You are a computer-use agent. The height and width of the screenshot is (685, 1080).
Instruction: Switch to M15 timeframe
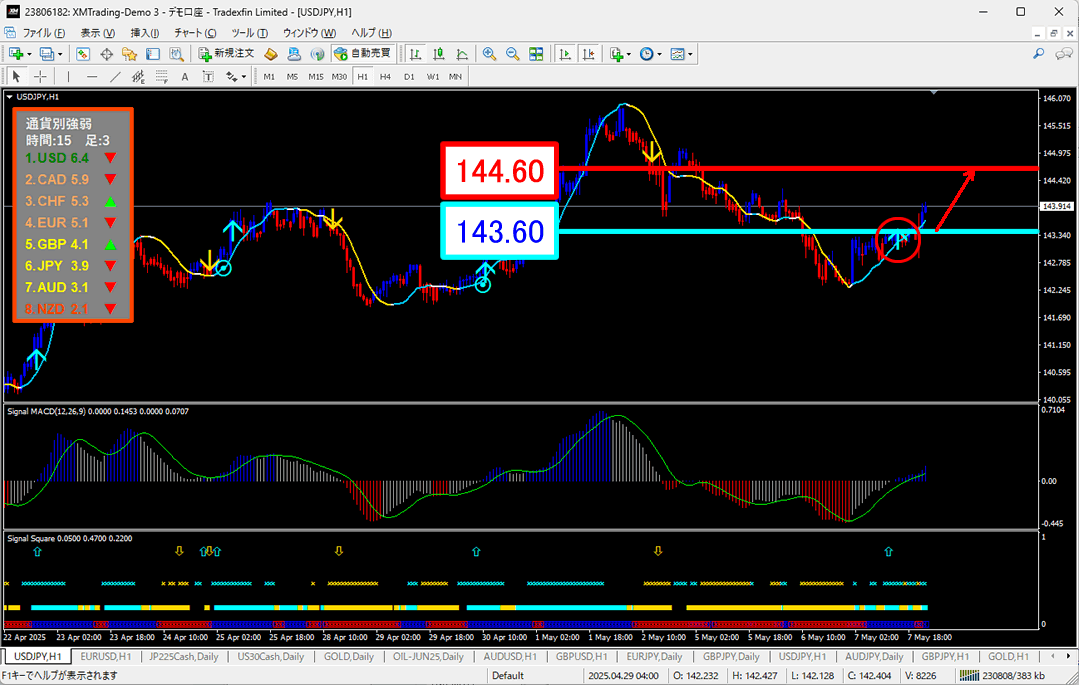click(315, 76)
